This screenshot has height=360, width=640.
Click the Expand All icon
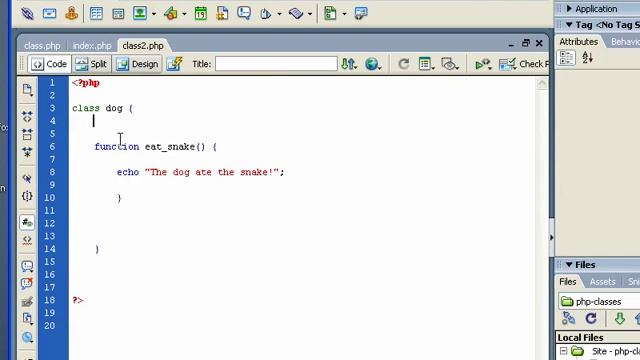tap(27, 152)
